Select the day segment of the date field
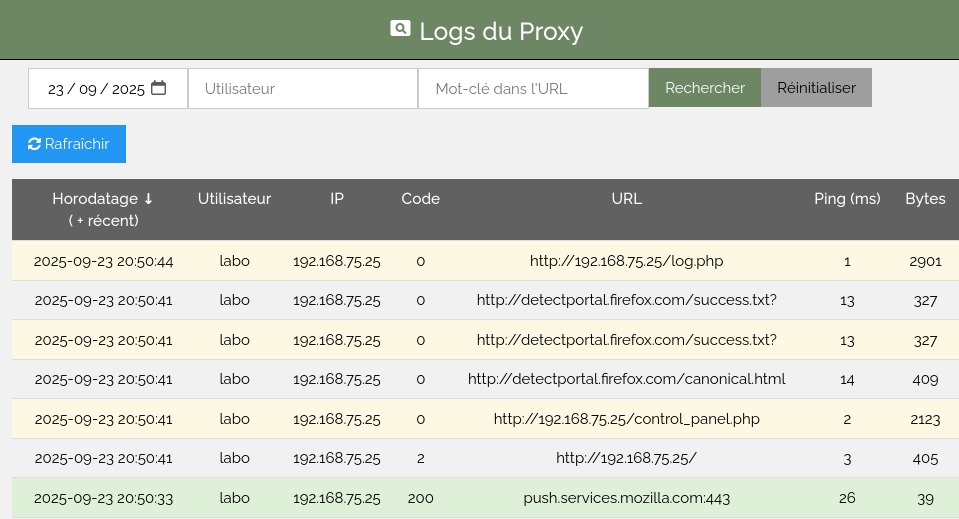Viewport: 959px width, 519px height. 56,89
